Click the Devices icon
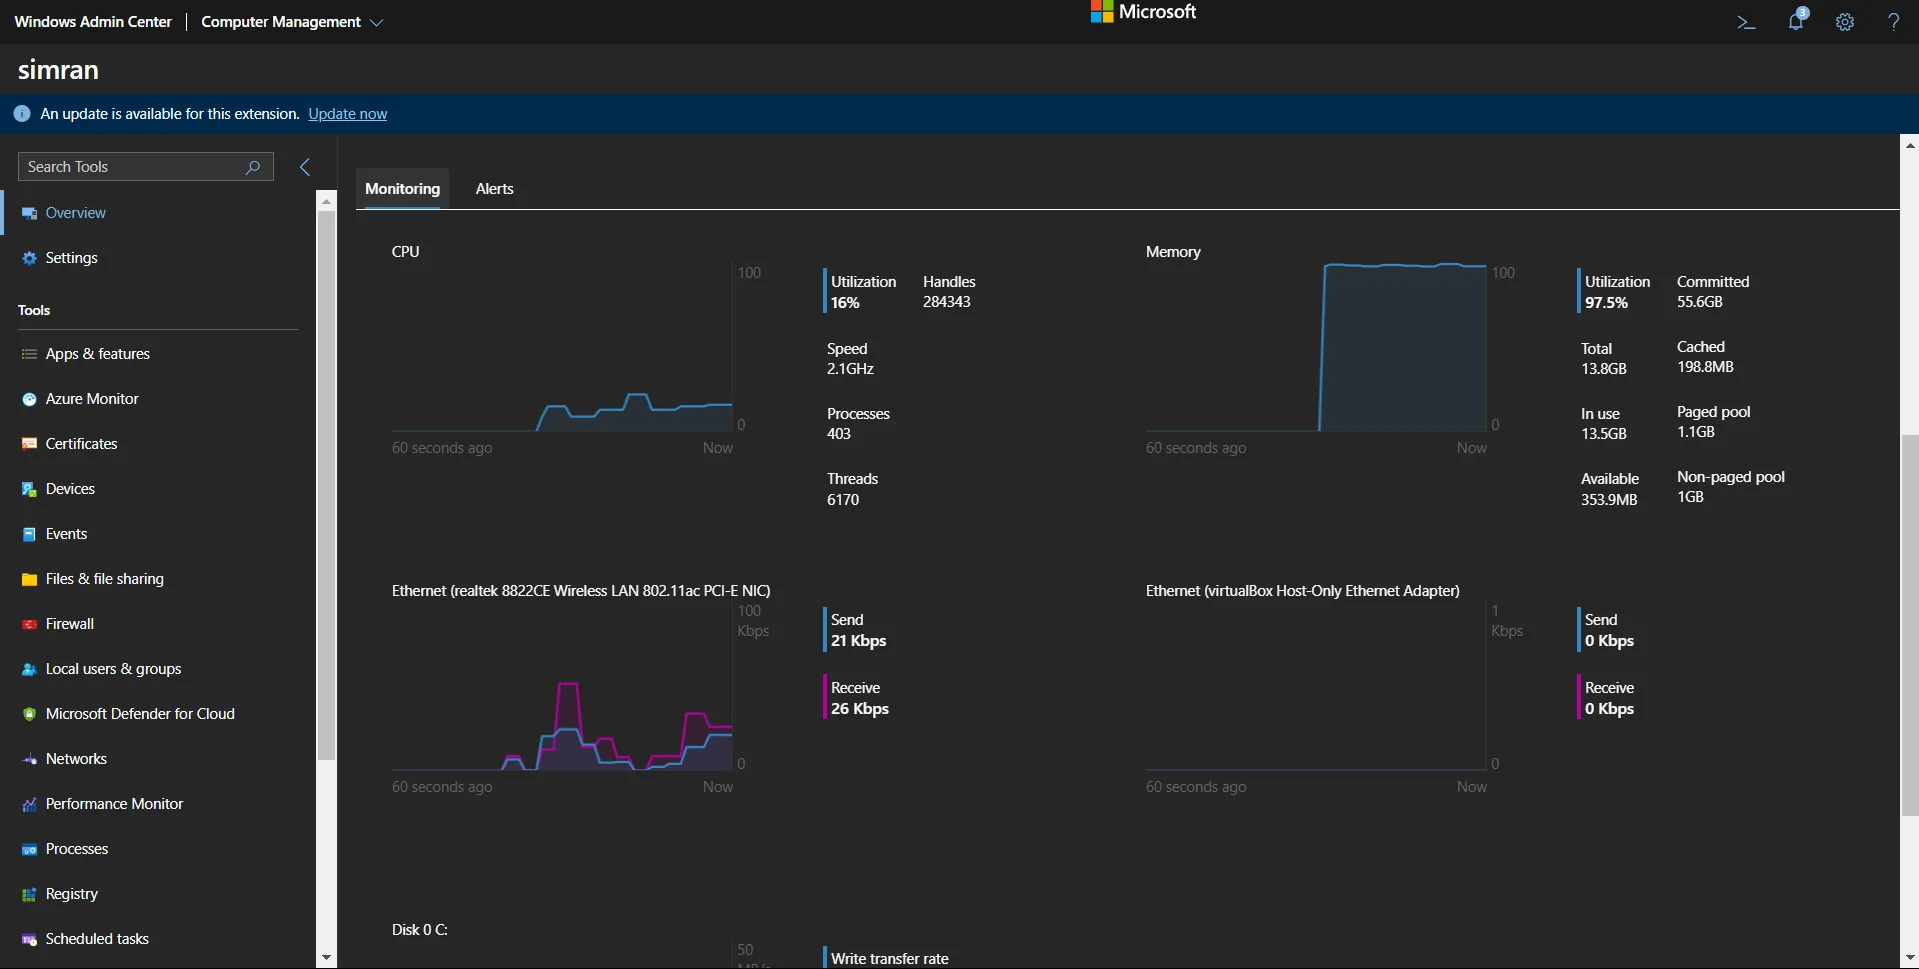The width and height of the screenshot is (1919, 969). [x=30, y=489]
